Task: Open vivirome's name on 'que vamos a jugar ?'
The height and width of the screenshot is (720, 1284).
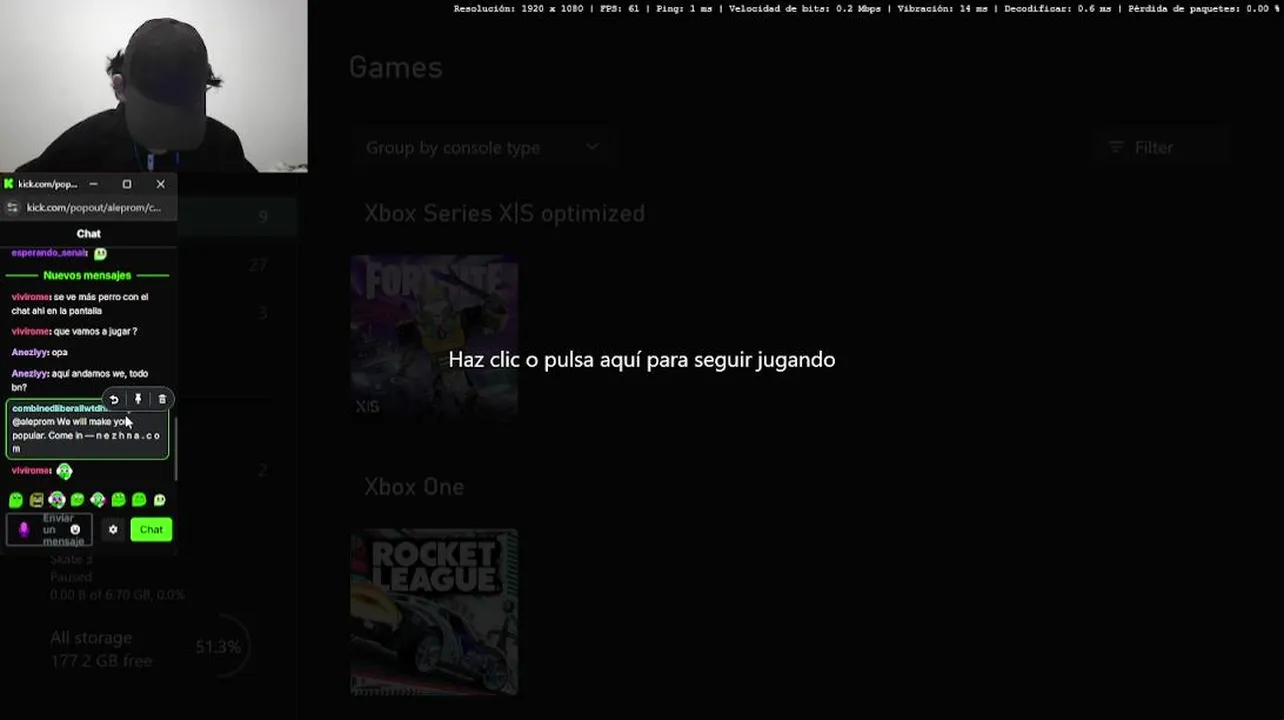Action: [30, 331]
